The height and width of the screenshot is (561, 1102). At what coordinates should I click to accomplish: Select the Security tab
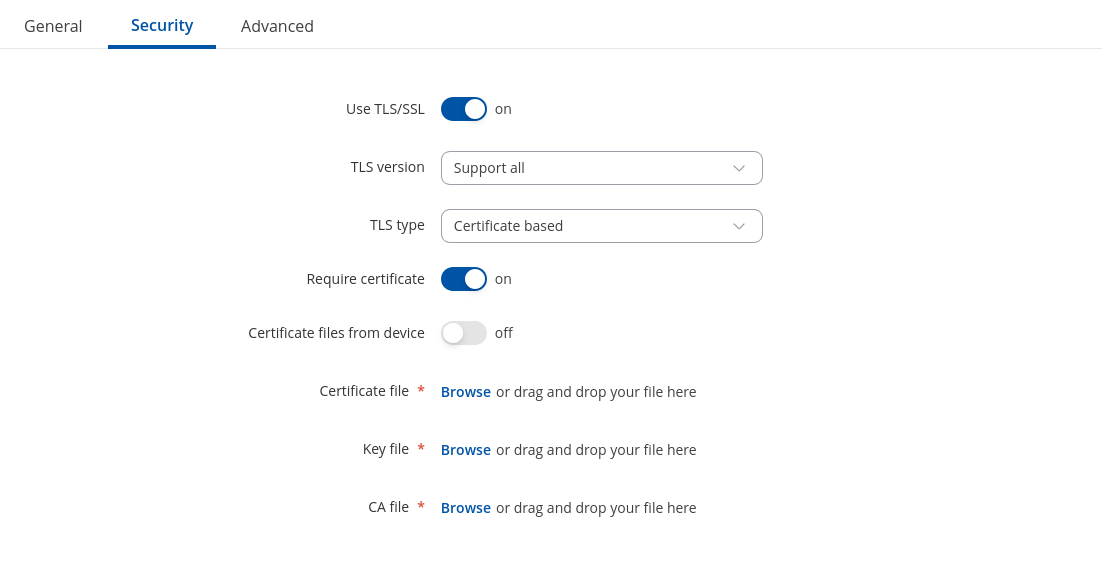(162, 25)
